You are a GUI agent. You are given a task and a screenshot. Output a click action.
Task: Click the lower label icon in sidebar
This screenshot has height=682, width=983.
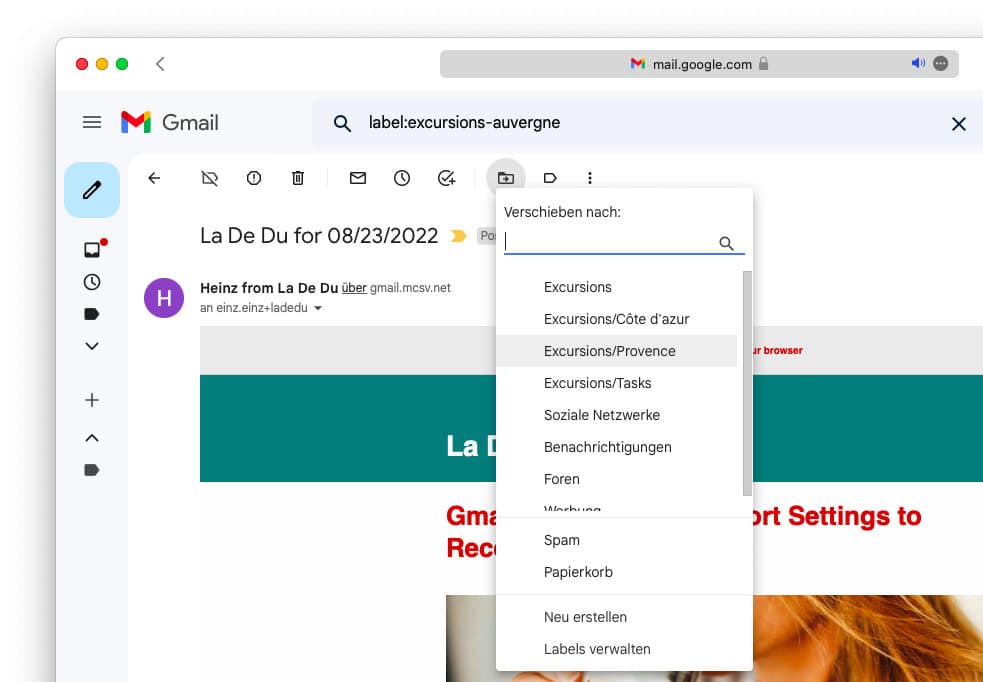[x=92, y=470]
